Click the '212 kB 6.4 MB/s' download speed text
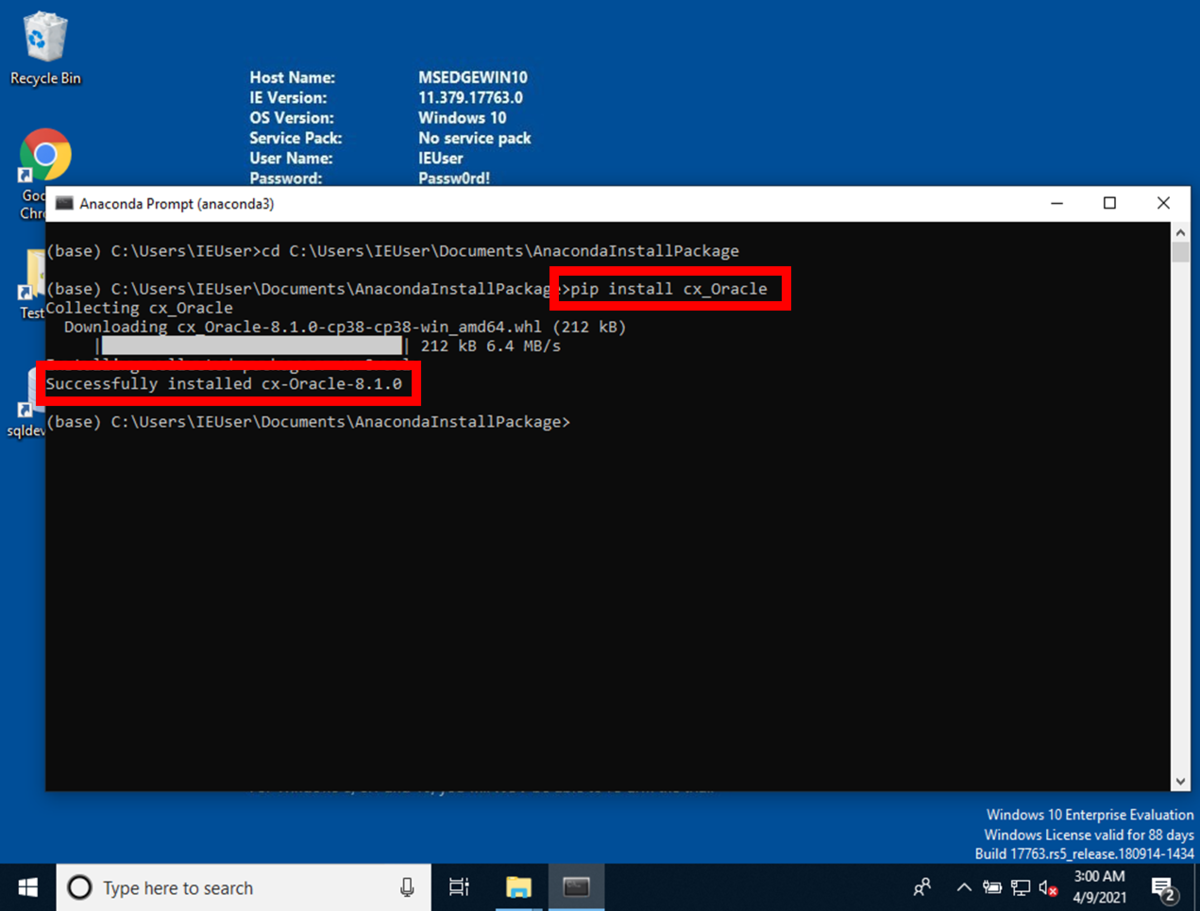This screenshot has width=1200, height=911. click(490, 346)
